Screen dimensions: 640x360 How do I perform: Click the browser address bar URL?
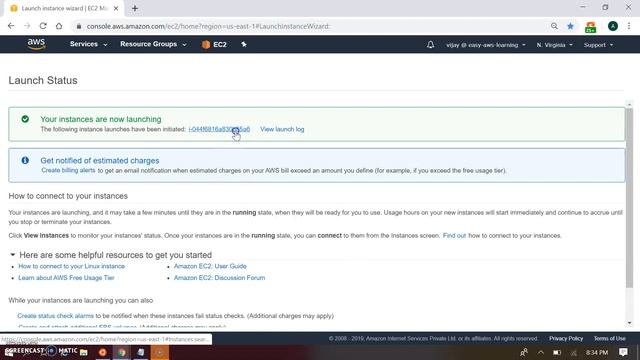click(208, 26)
